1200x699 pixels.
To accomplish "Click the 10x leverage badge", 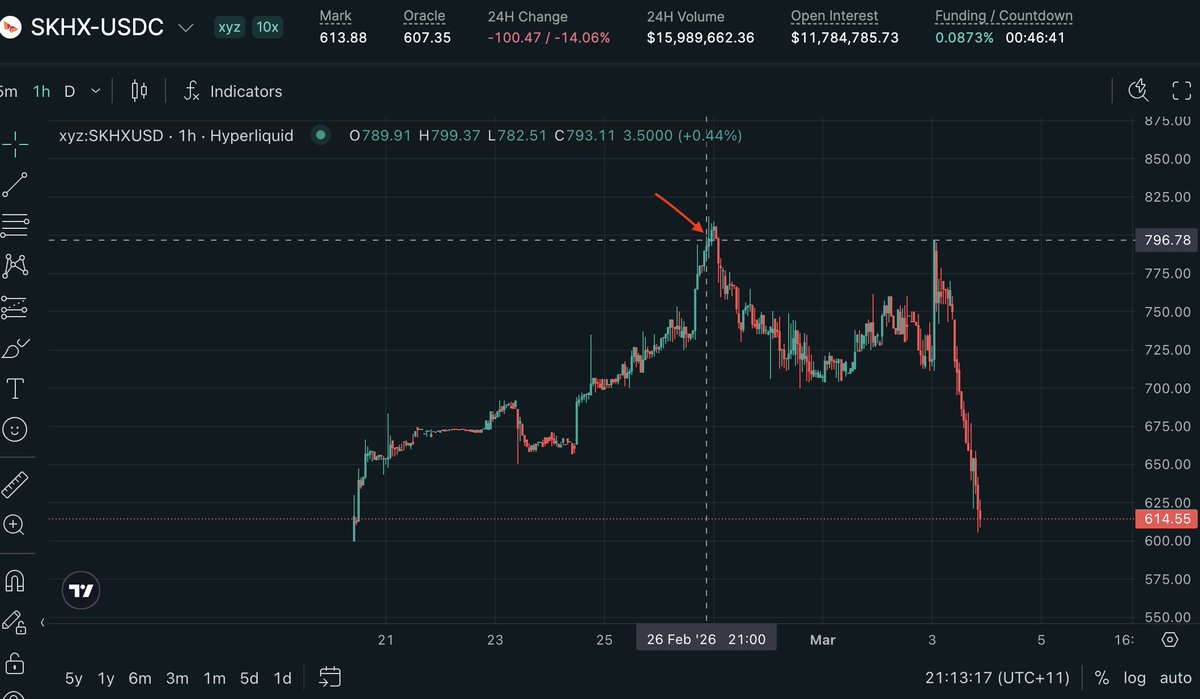I will pos(266,27).
